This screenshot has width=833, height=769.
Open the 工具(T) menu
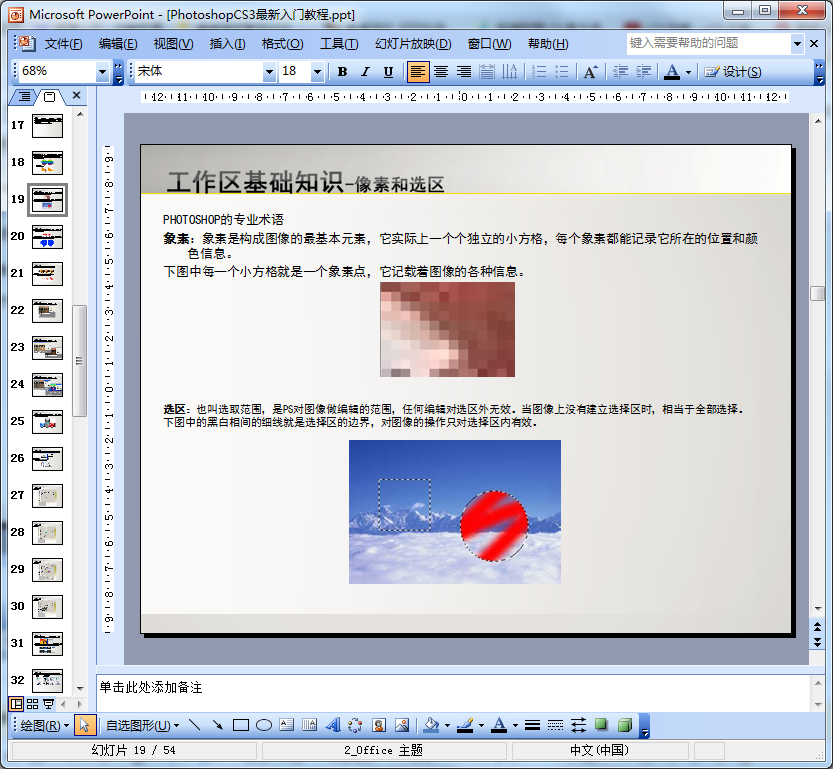tap(339, 44)
